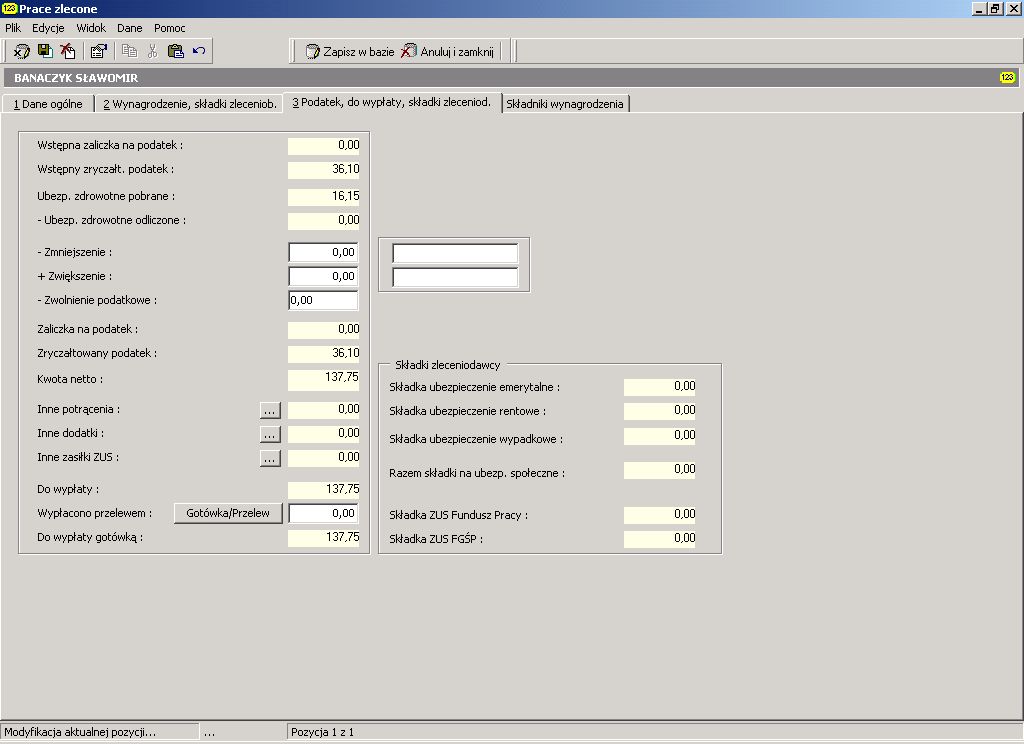Click the red-crossed document delete icon

(x=68, y=51)
